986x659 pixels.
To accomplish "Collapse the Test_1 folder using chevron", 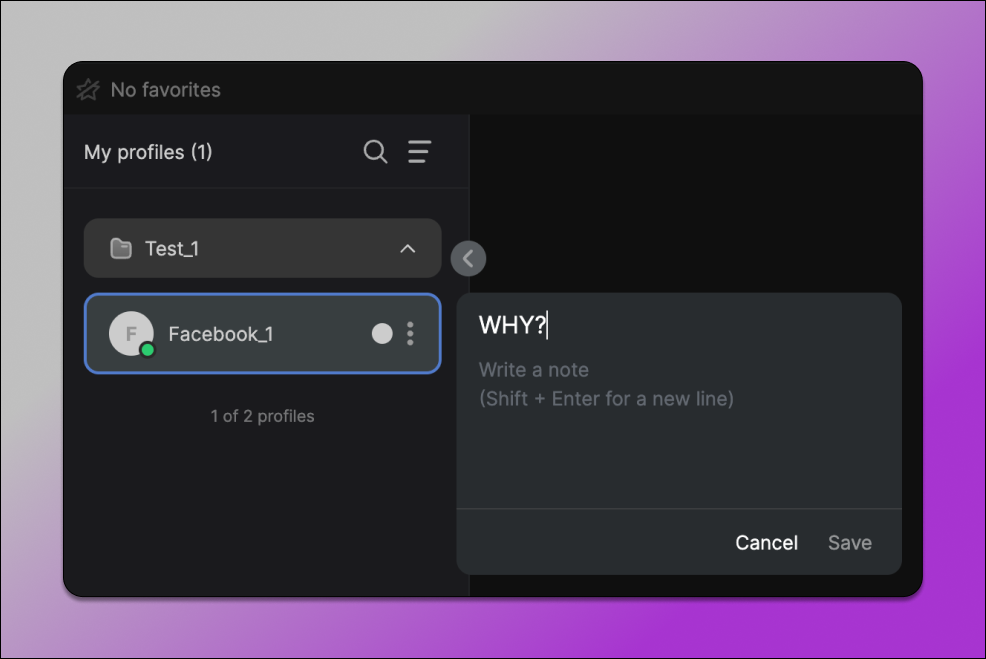I will pyautogui.click(x=407, y=249).
